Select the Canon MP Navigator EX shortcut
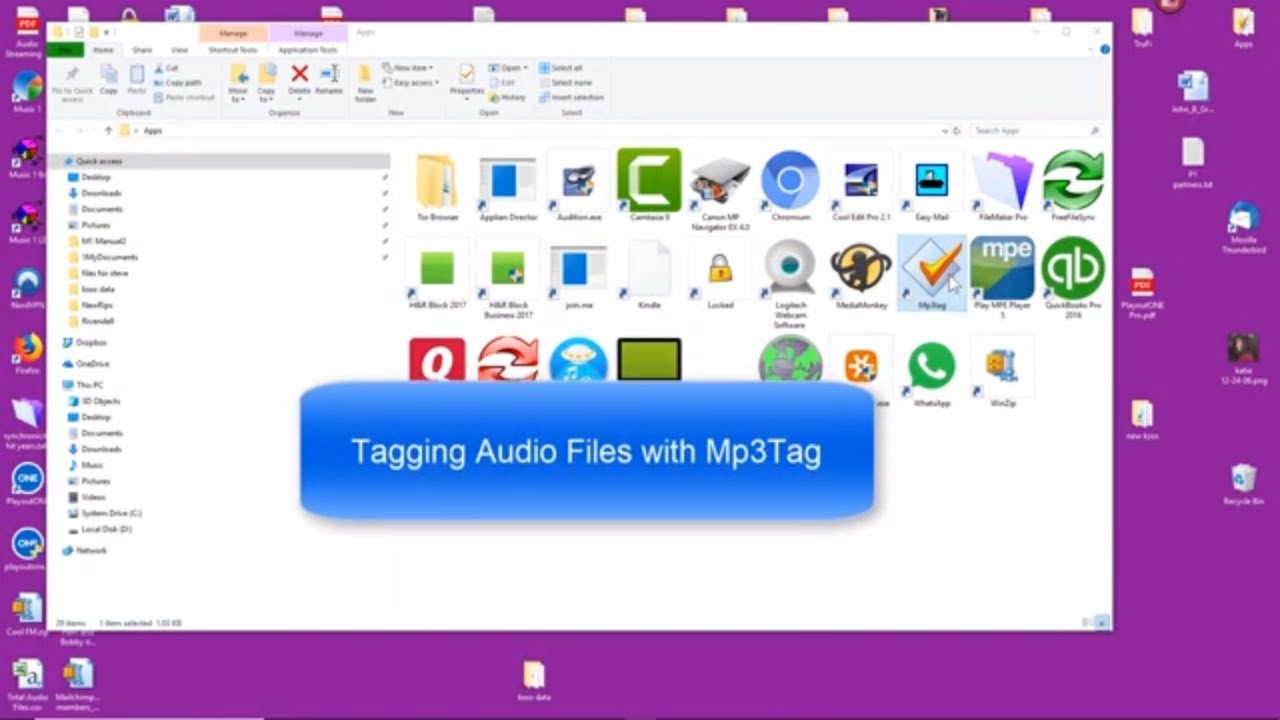 pyautogui.click(x=720, y=190)
